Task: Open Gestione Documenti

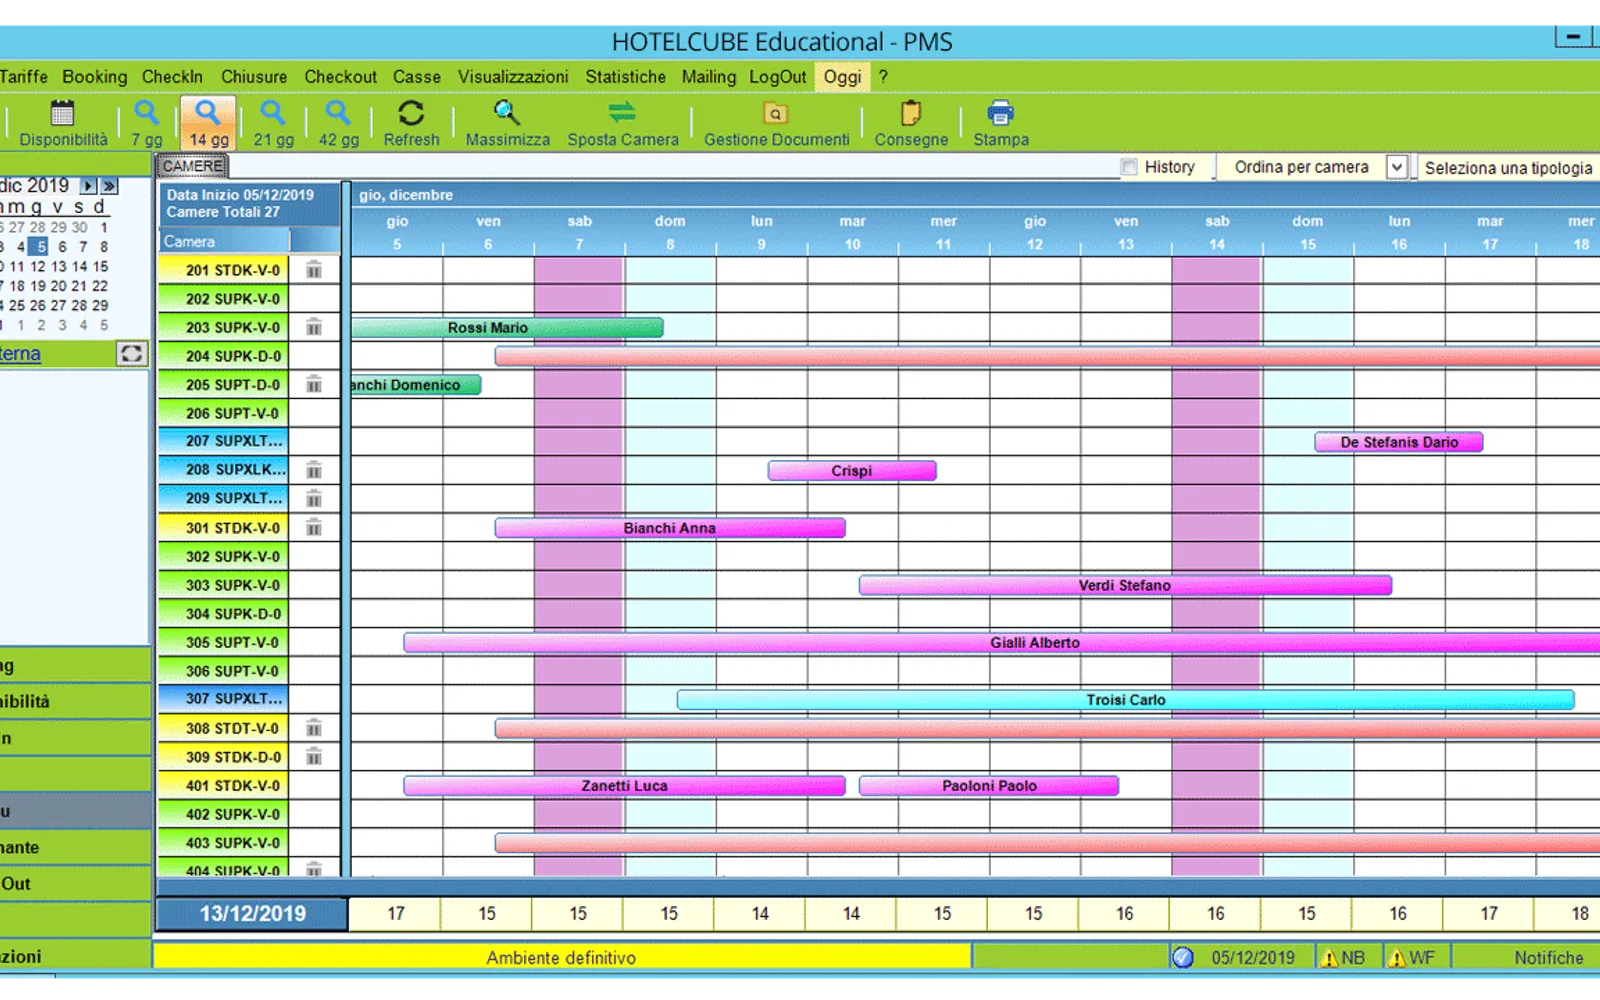Action: pyautogui.click(x=776, y=123)
